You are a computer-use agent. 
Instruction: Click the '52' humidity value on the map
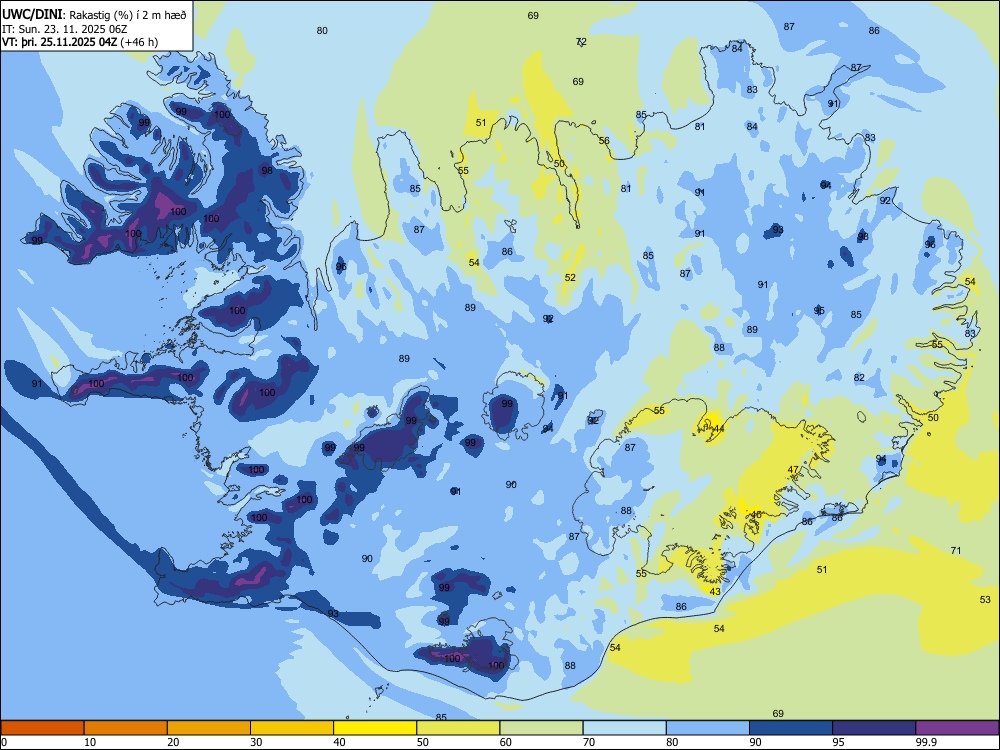point(570,277)
